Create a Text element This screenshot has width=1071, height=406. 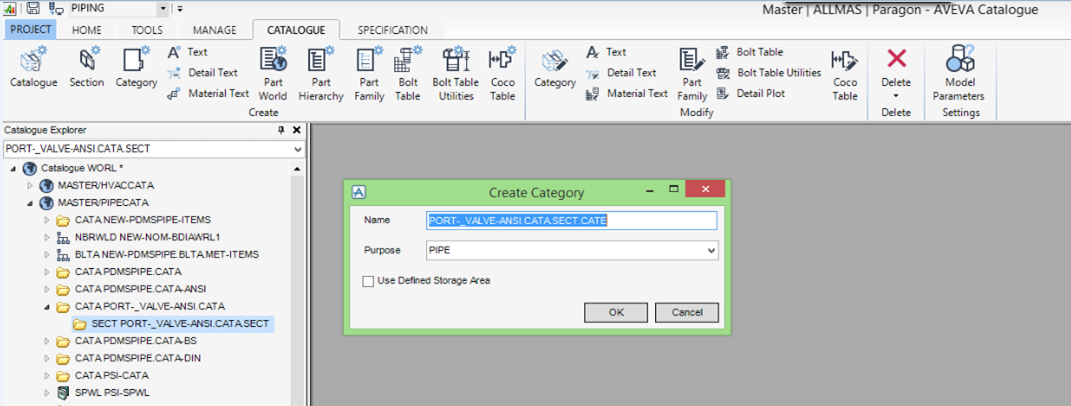pyautogui.click(x=188, y=52)
